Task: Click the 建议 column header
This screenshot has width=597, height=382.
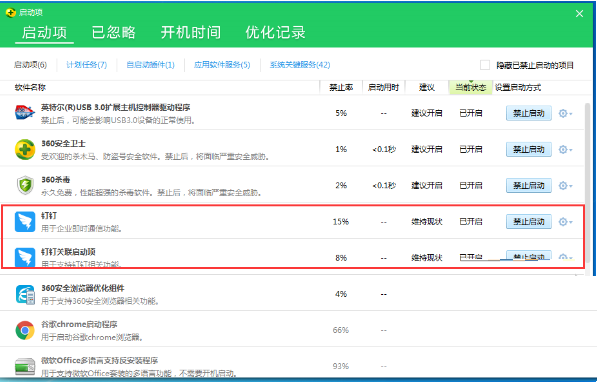Action: tap(427, 88)
